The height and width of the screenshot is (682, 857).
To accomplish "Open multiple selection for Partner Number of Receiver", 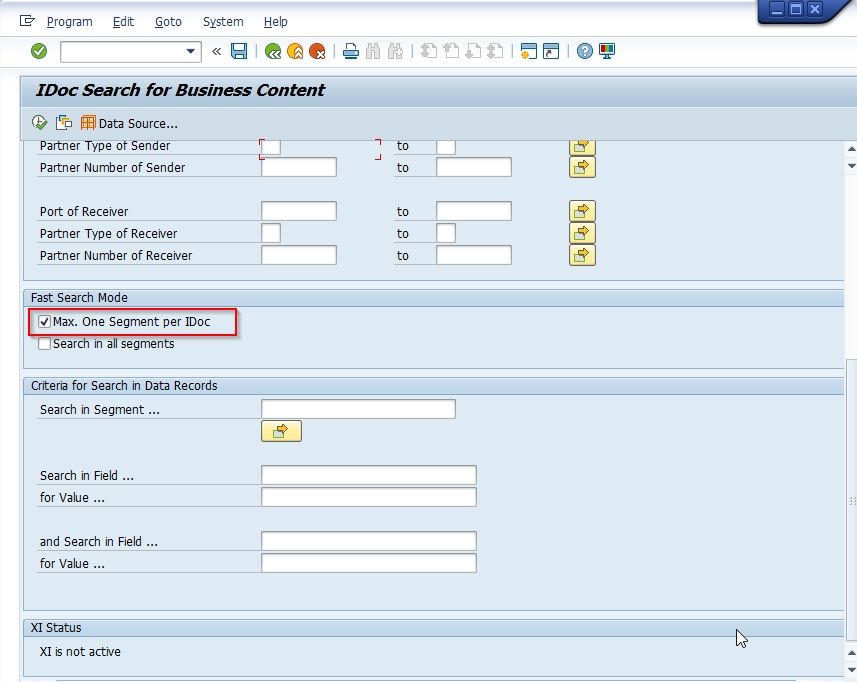I will click(x=582, y=255).
